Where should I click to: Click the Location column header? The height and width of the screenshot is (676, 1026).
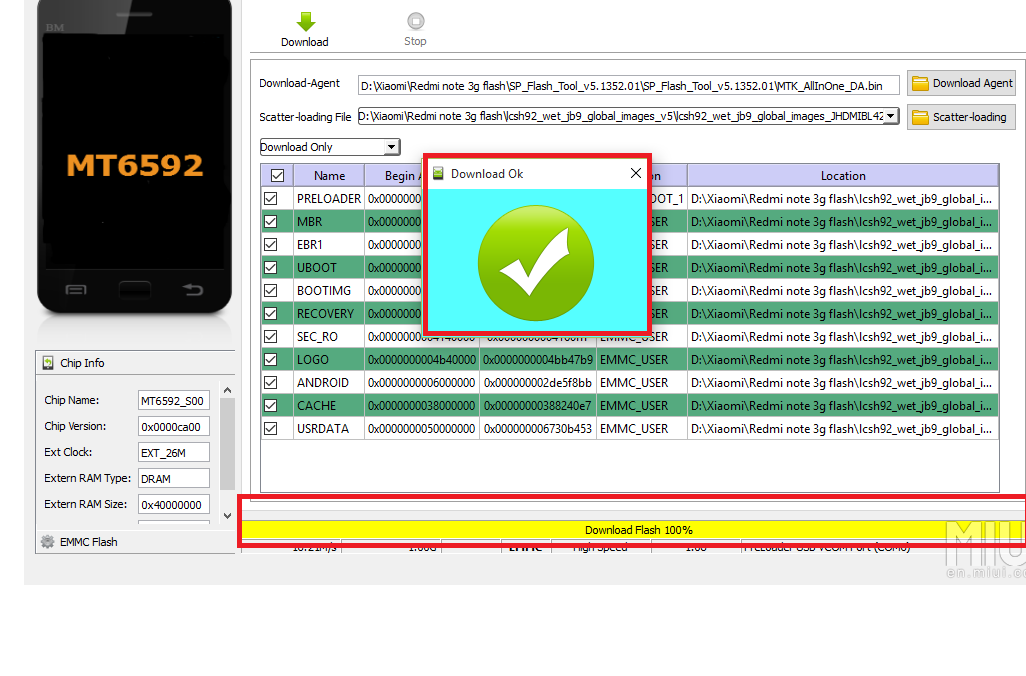click(x=842, y=176)
